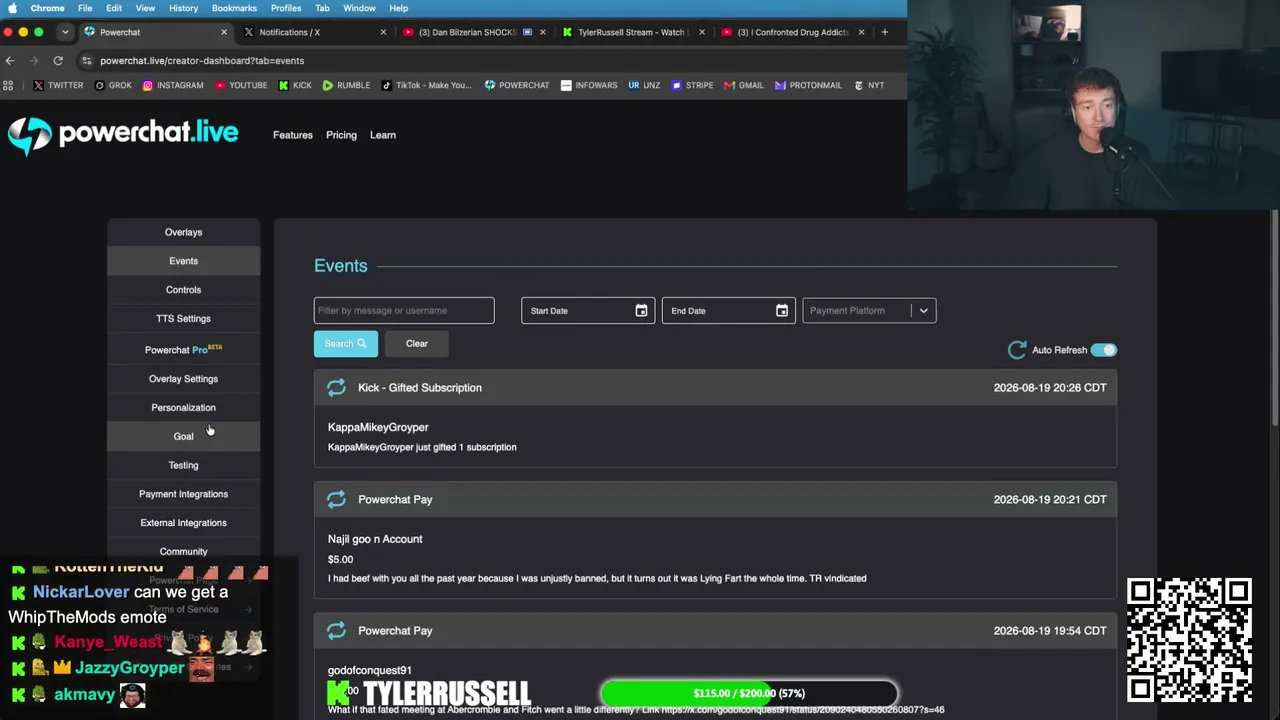Open the POWERCHAT bookmark
Viewport: 1280px width, 720px height.
tap(517, 85)
